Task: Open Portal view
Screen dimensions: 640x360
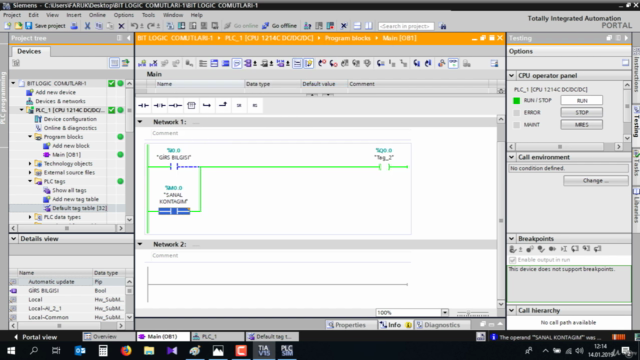Action: pos(36,337)
